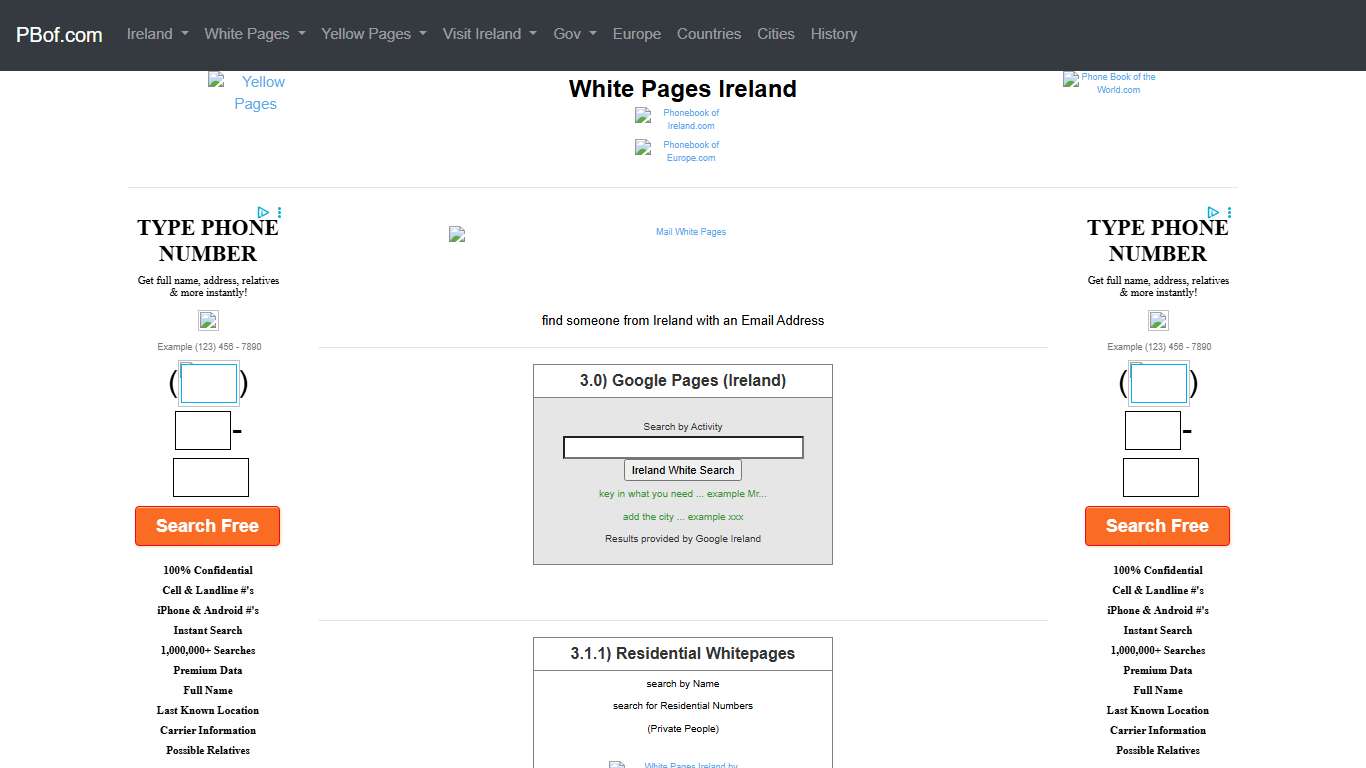
Task: Click the Phone Book of the World.com icon
Action: click(1069, 80)
